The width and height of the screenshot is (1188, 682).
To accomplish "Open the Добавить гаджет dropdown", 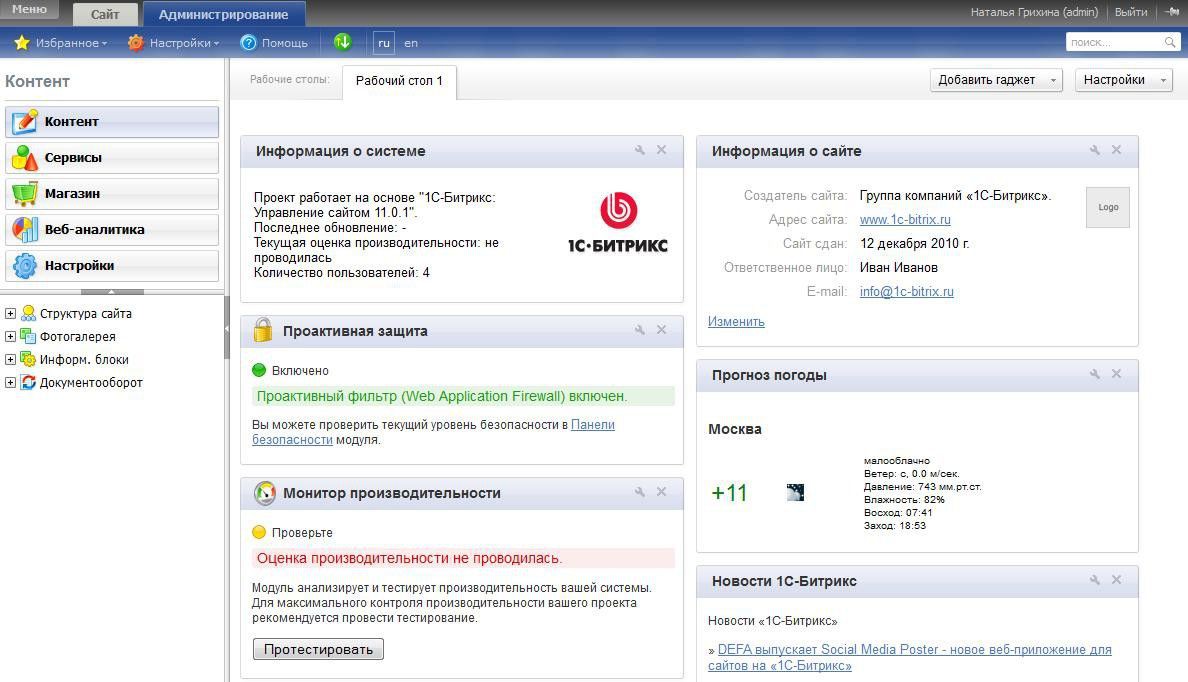I will (x=988, y=79).
